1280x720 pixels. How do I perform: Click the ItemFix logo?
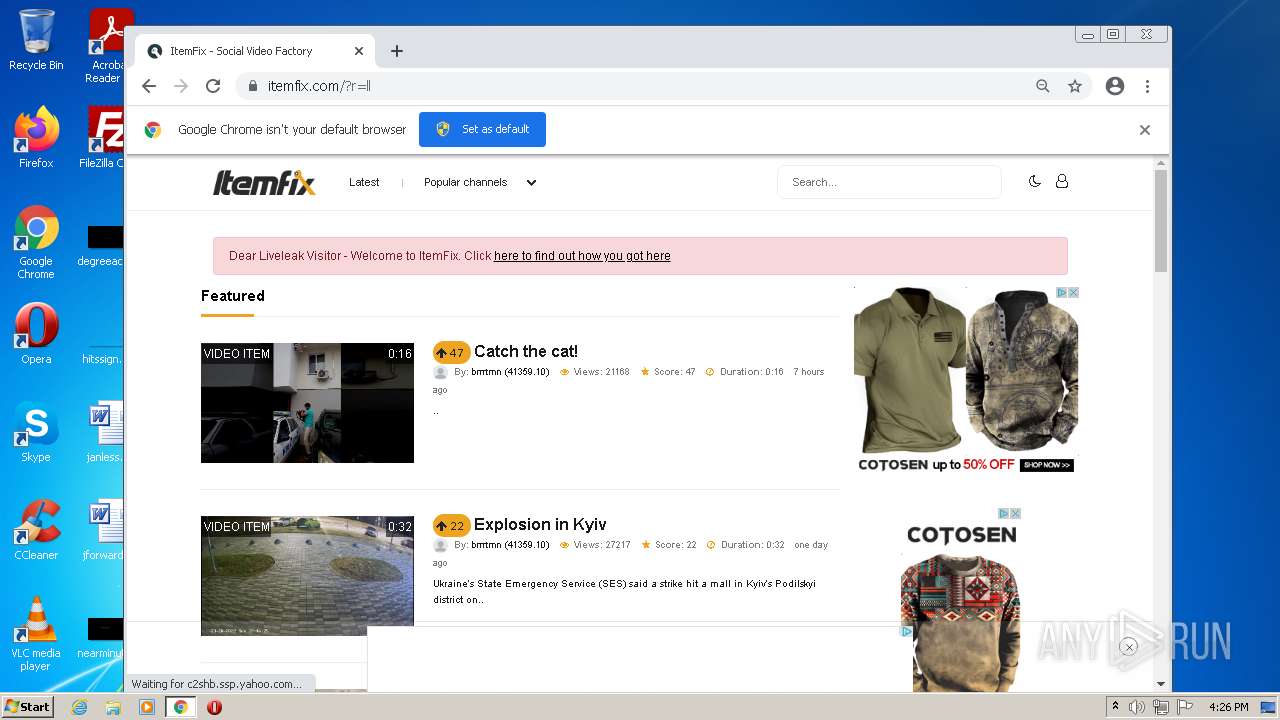pyautogui.click(x=264, y=183)
